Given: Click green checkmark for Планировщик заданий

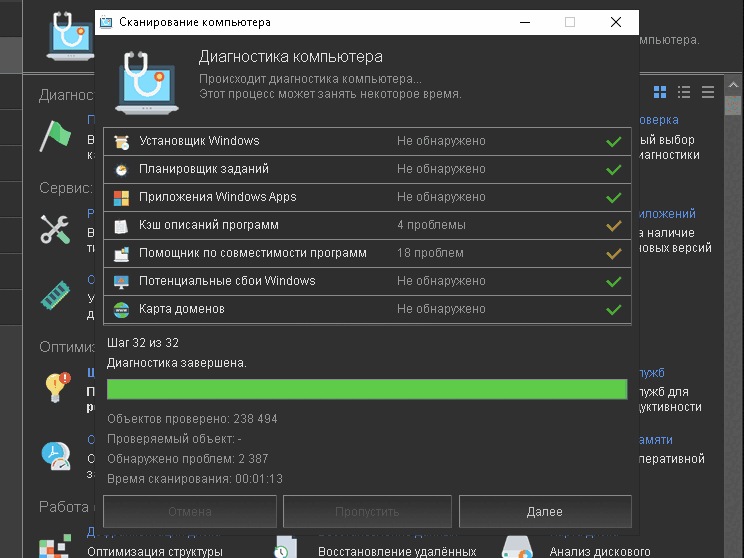Looking at the screenshot, I should (614, 169).
